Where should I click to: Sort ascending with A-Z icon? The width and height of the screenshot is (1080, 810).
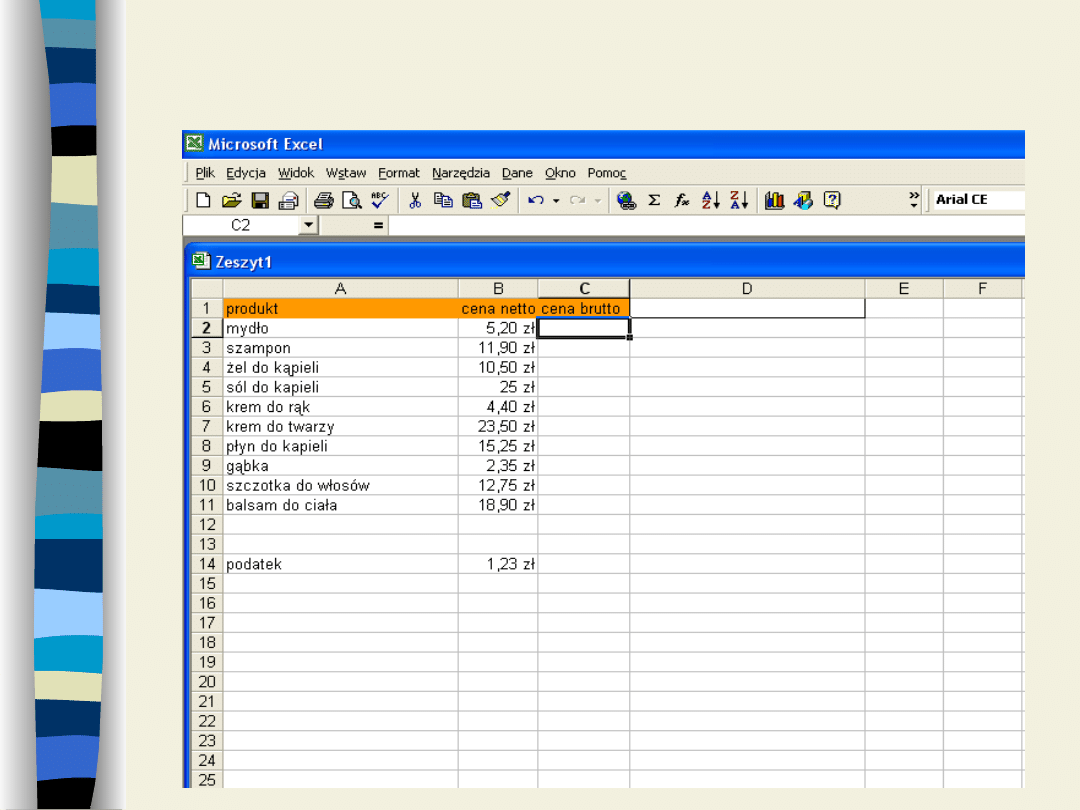coord(711,200)
